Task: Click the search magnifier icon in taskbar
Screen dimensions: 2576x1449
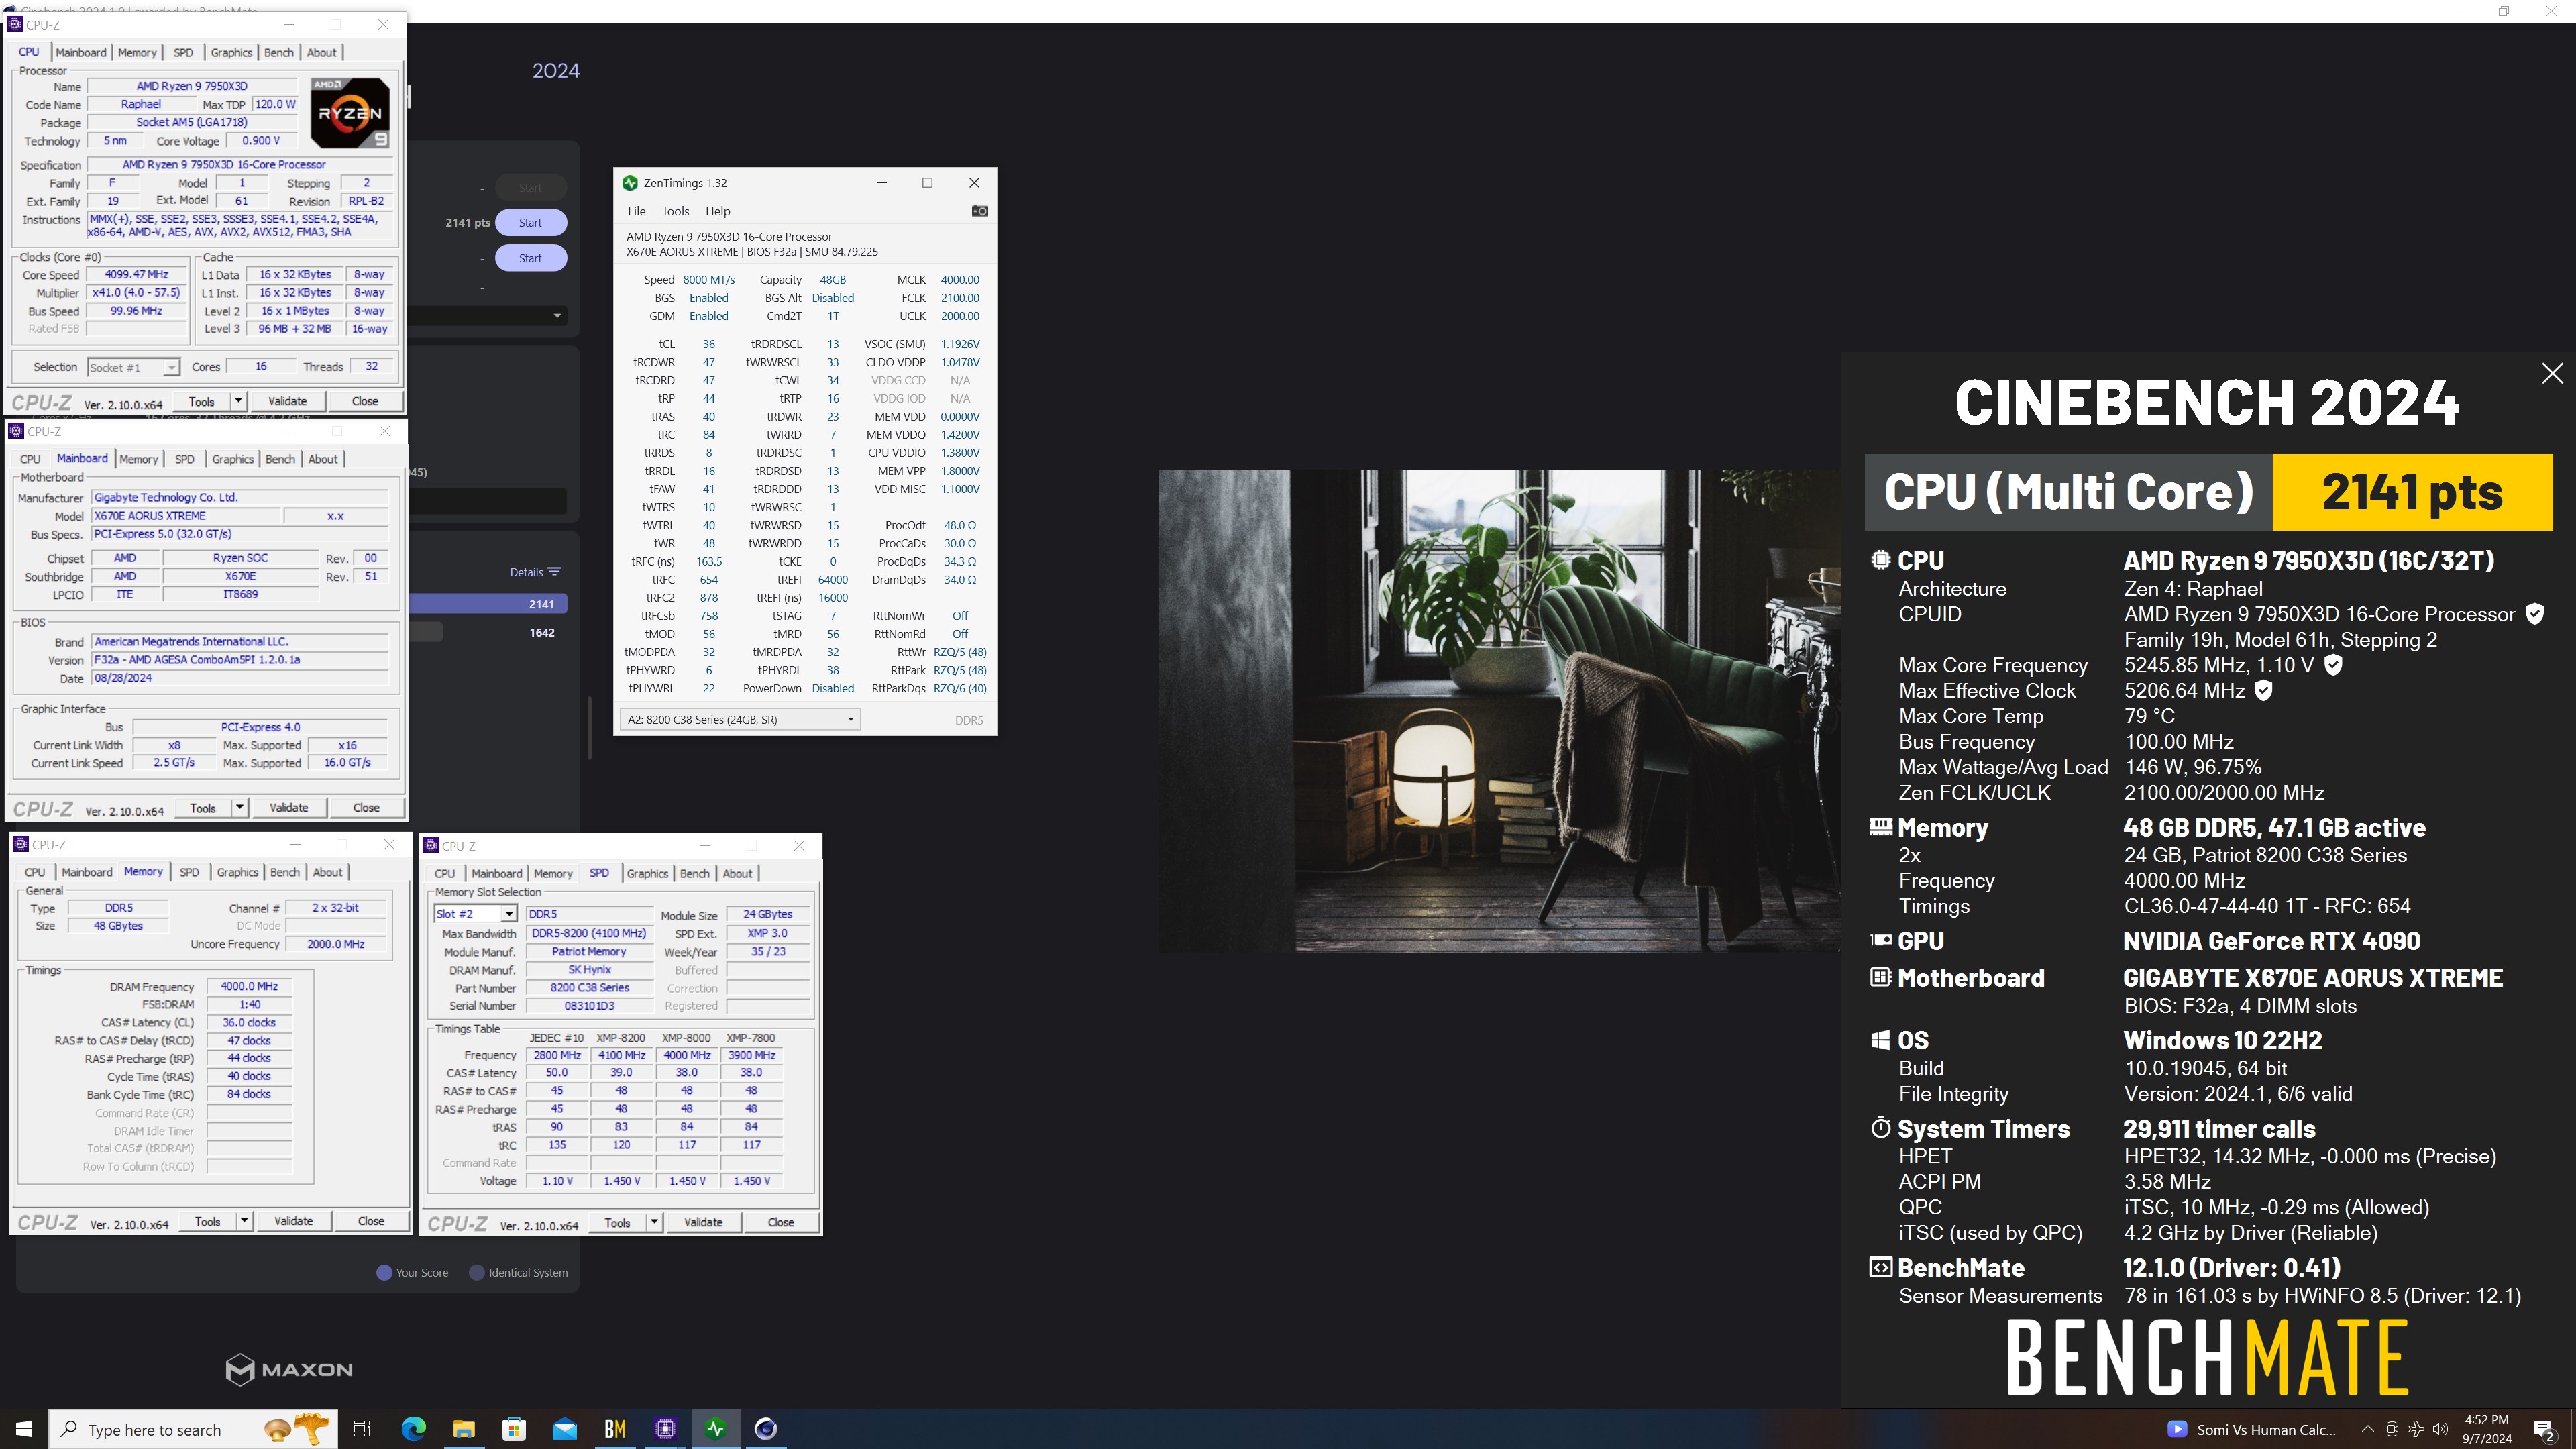Action: pyautogui.click(x=69, y=1429)
